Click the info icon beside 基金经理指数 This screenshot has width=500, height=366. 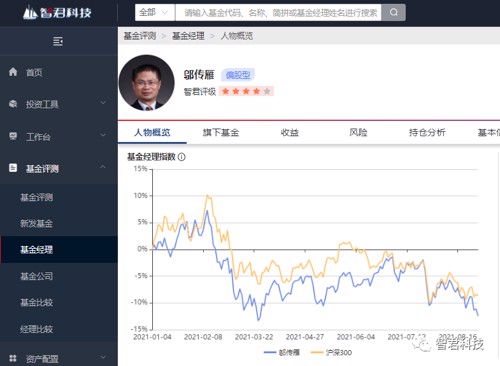click(x=182, y=157)
